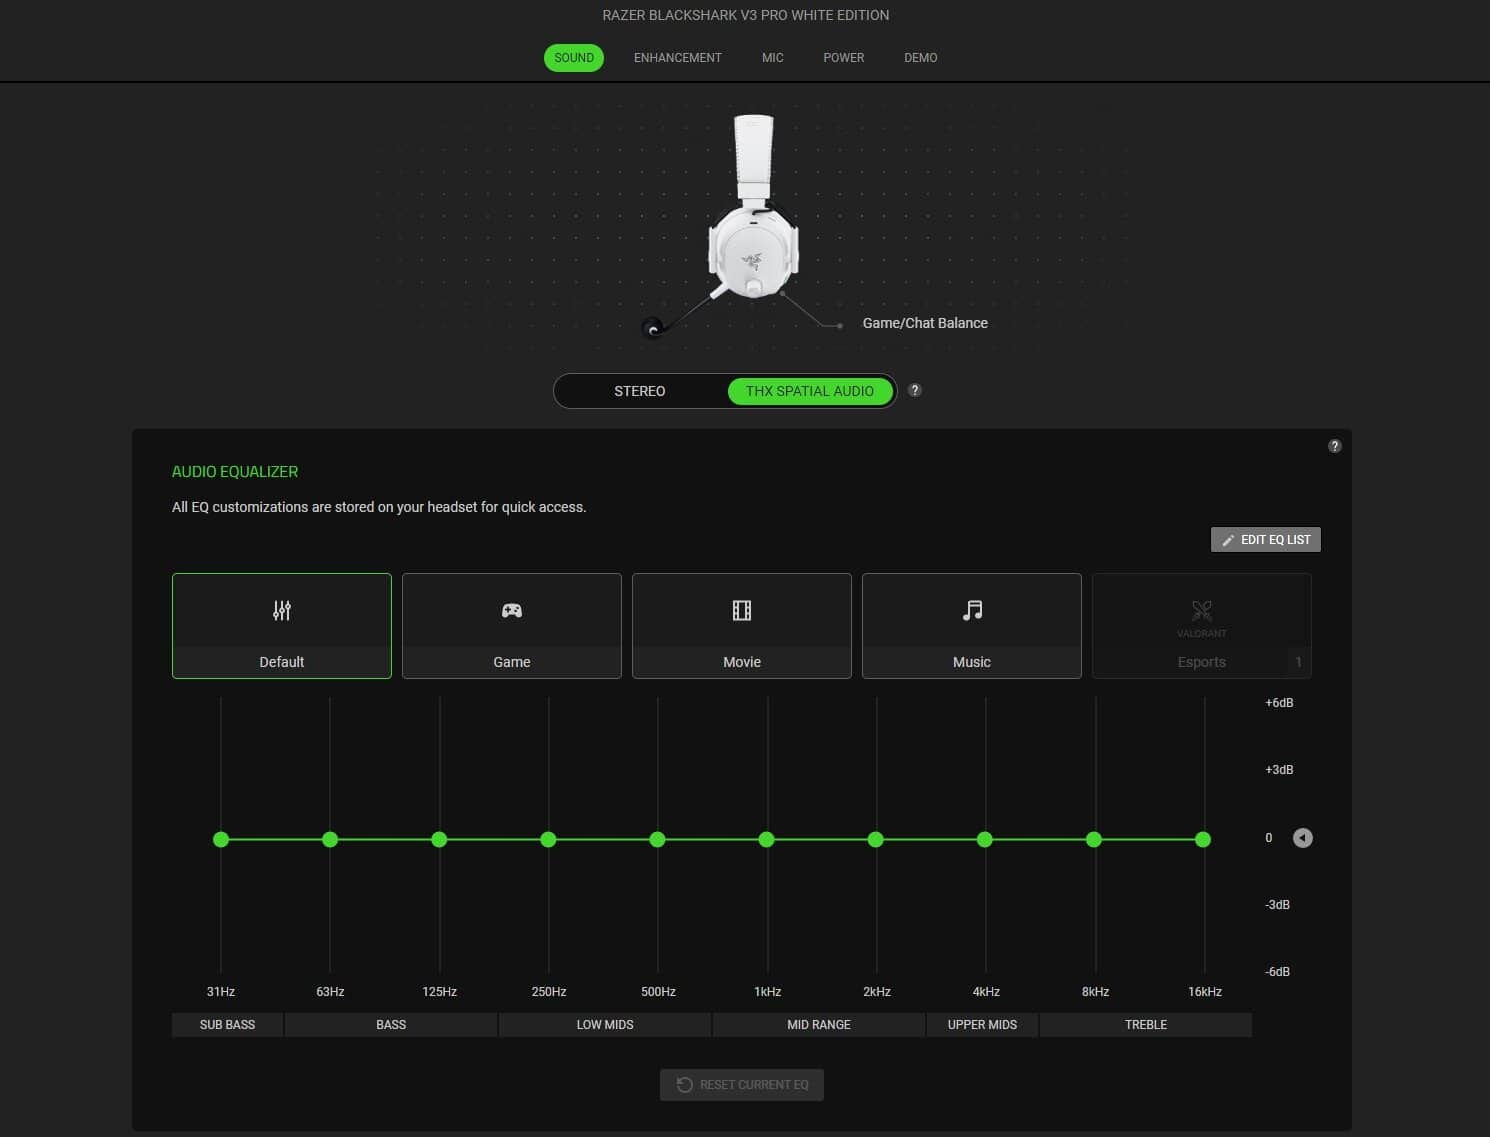1490x1137 pixels.
Task: Select the Movie EQ preset card
Action: (x=741, y=626)
